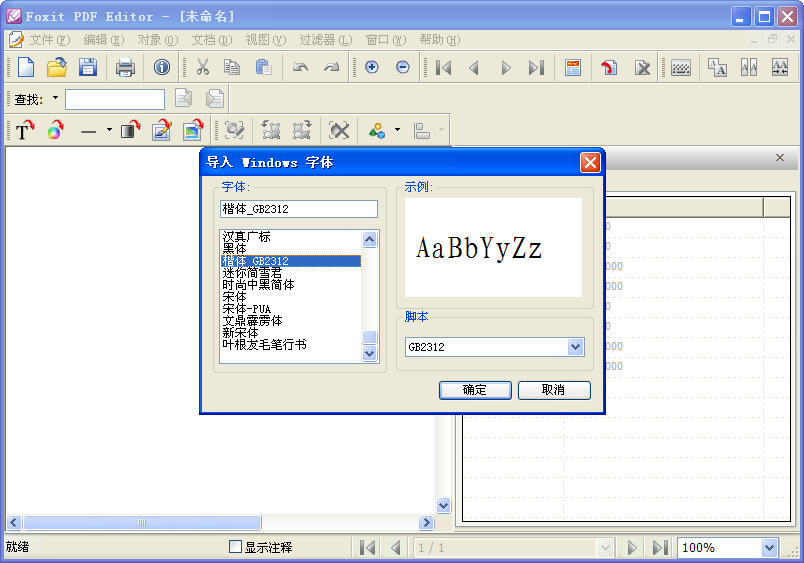Click the Zoom In (plus) toolbar icon

tap(372, 67)
